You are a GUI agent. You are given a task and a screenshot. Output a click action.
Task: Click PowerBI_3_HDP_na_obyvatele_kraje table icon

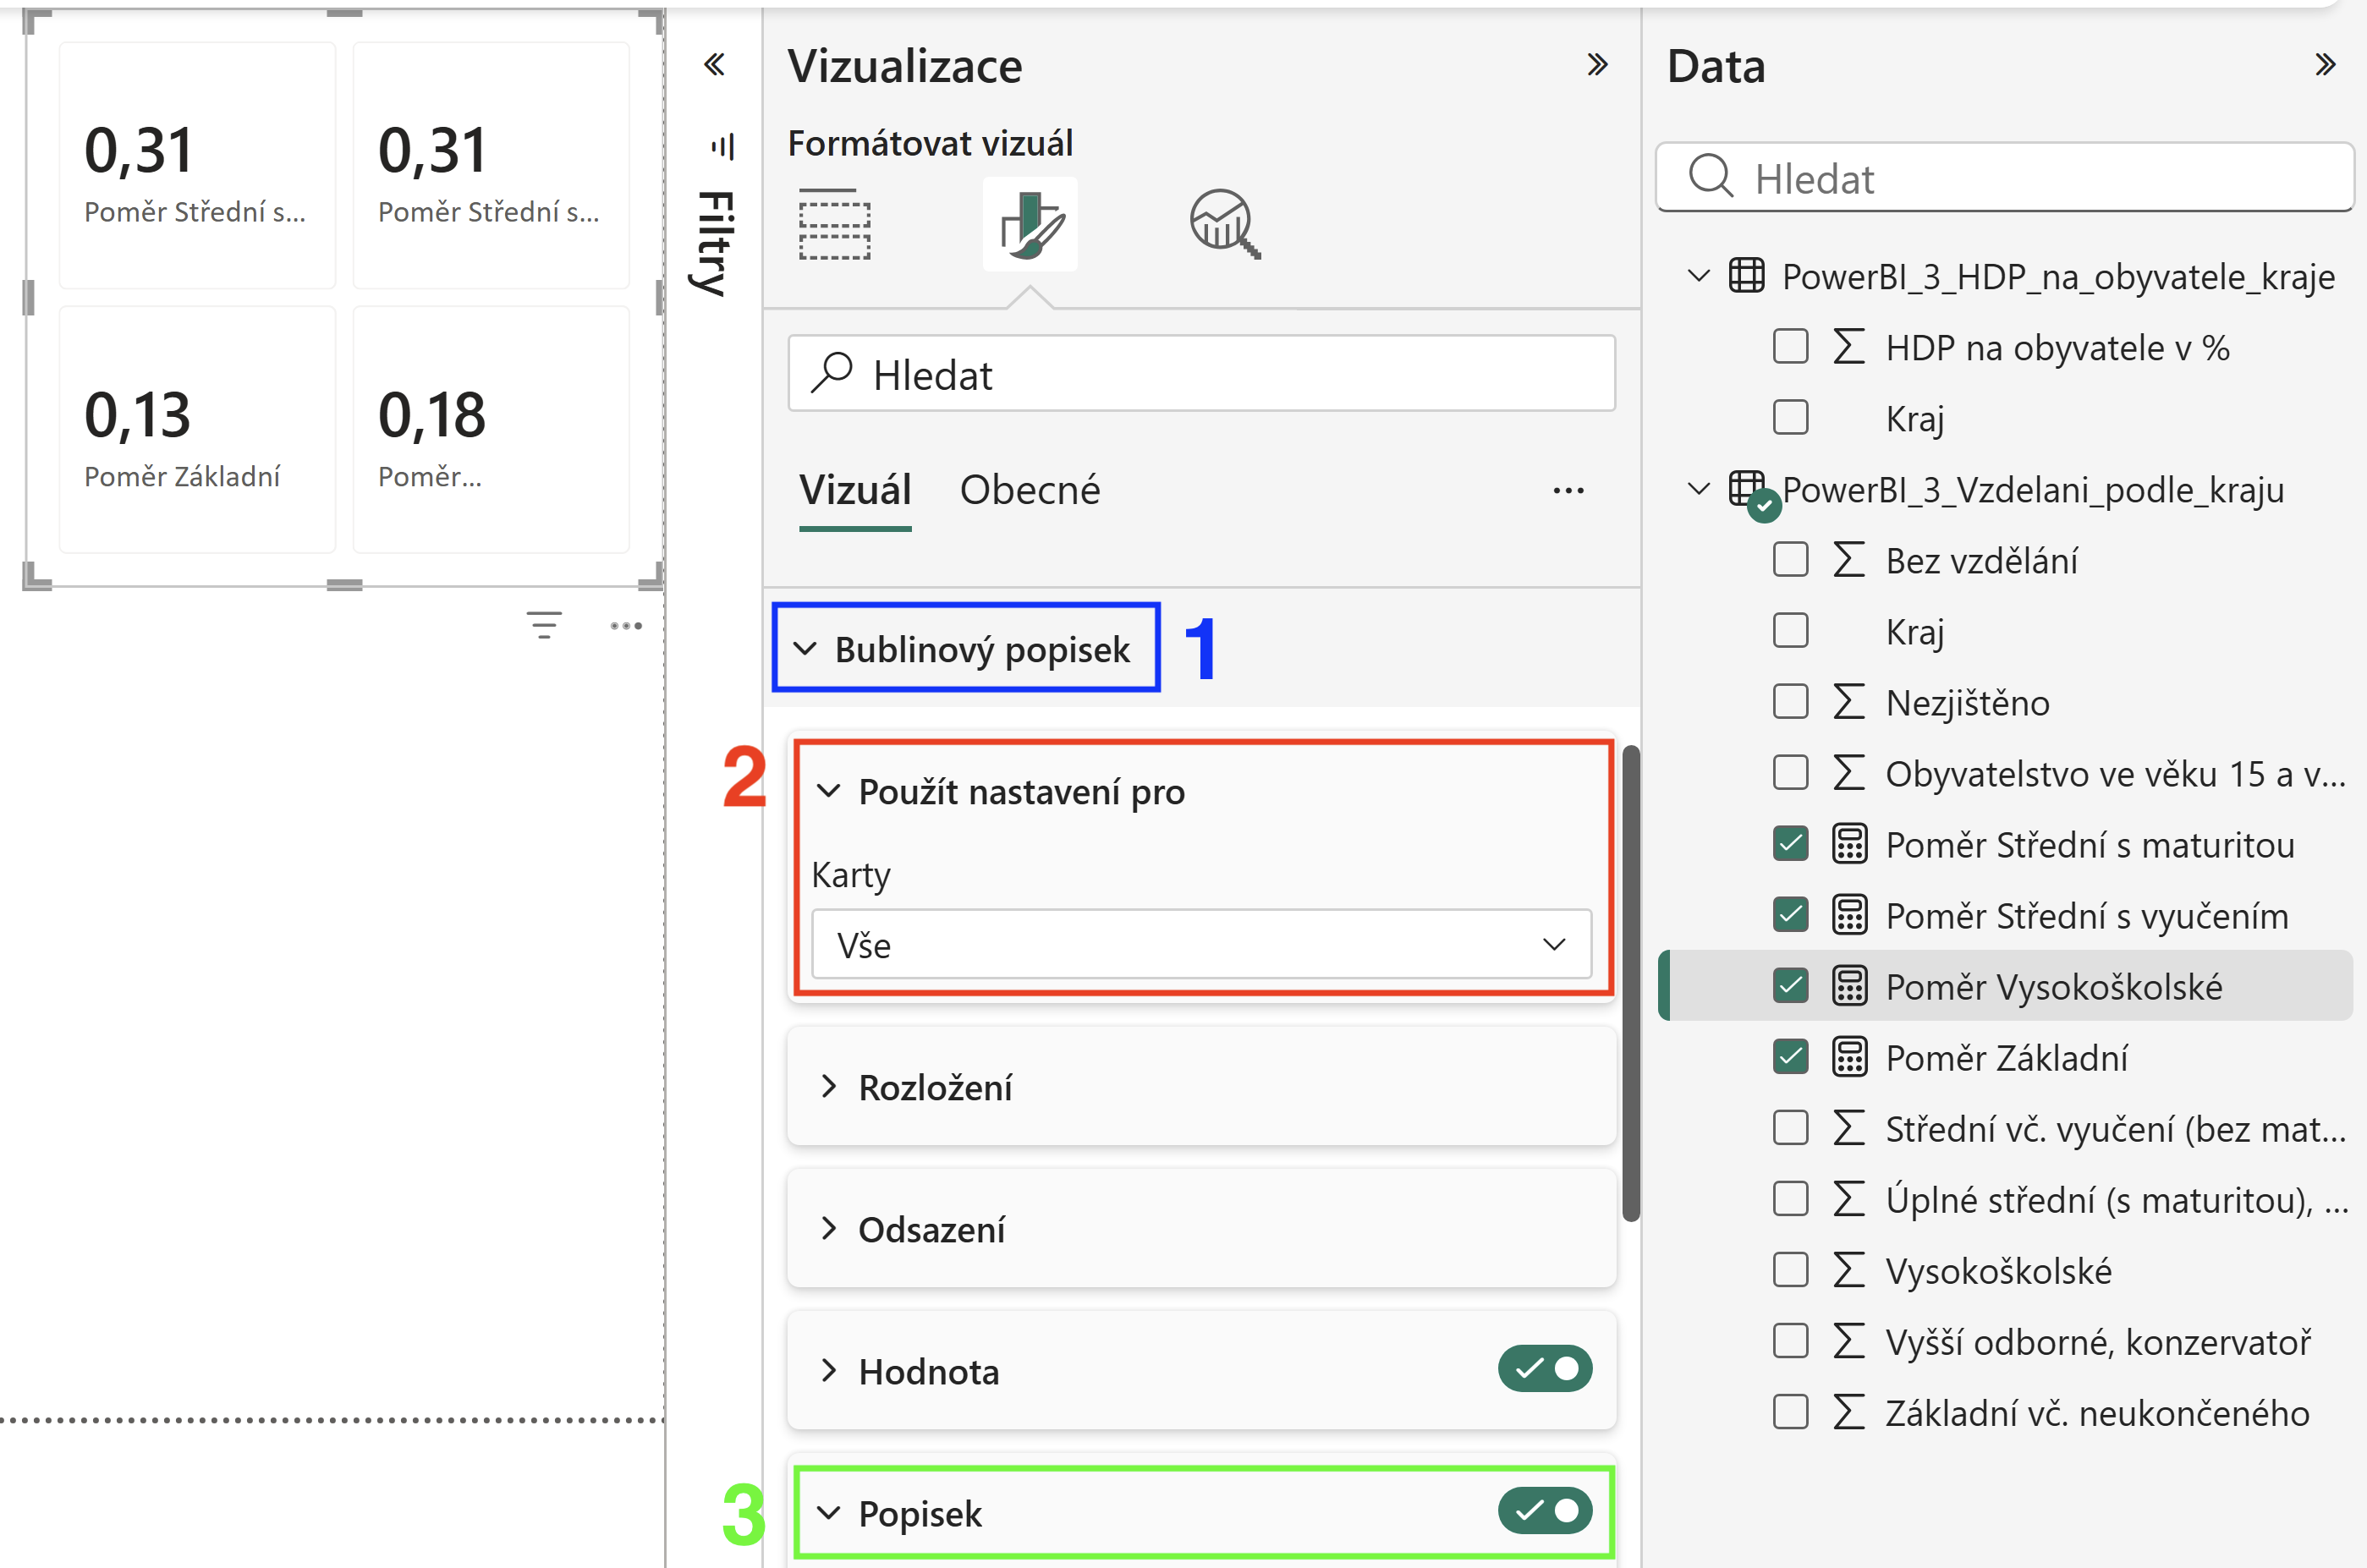pos(1746,276)
